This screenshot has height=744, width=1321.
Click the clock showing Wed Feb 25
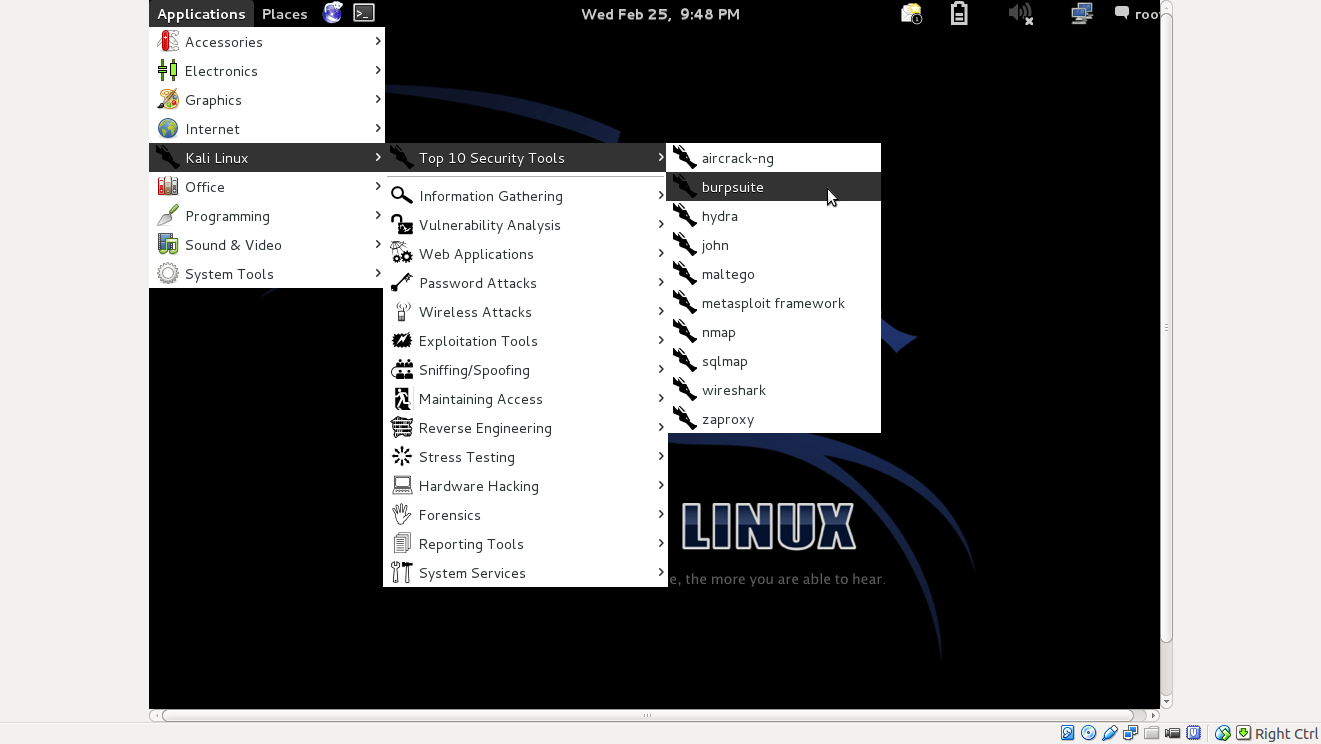pos(660,14)
